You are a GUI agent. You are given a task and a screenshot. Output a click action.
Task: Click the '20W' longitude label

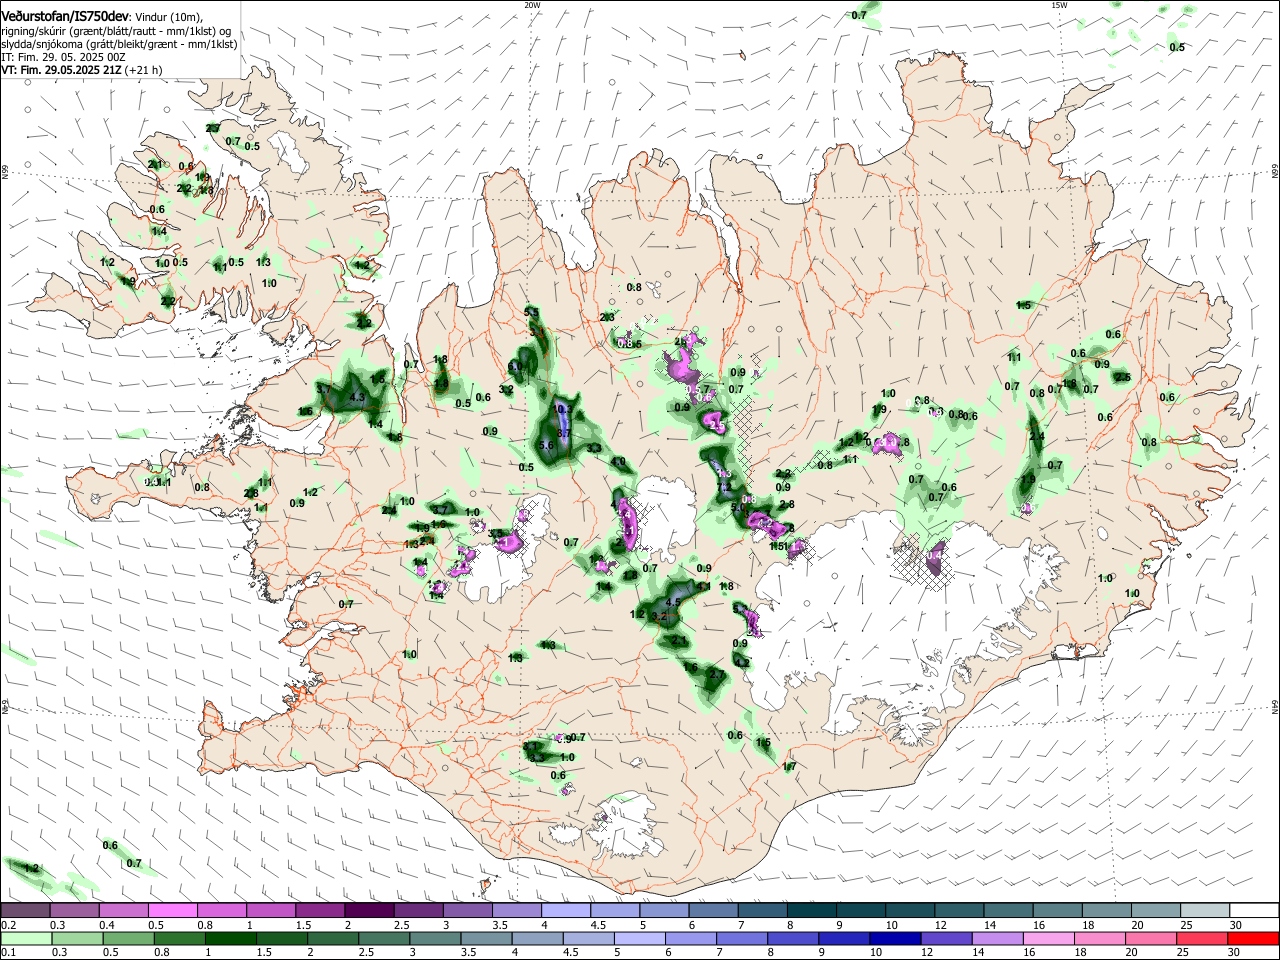[x=532, y=5]
